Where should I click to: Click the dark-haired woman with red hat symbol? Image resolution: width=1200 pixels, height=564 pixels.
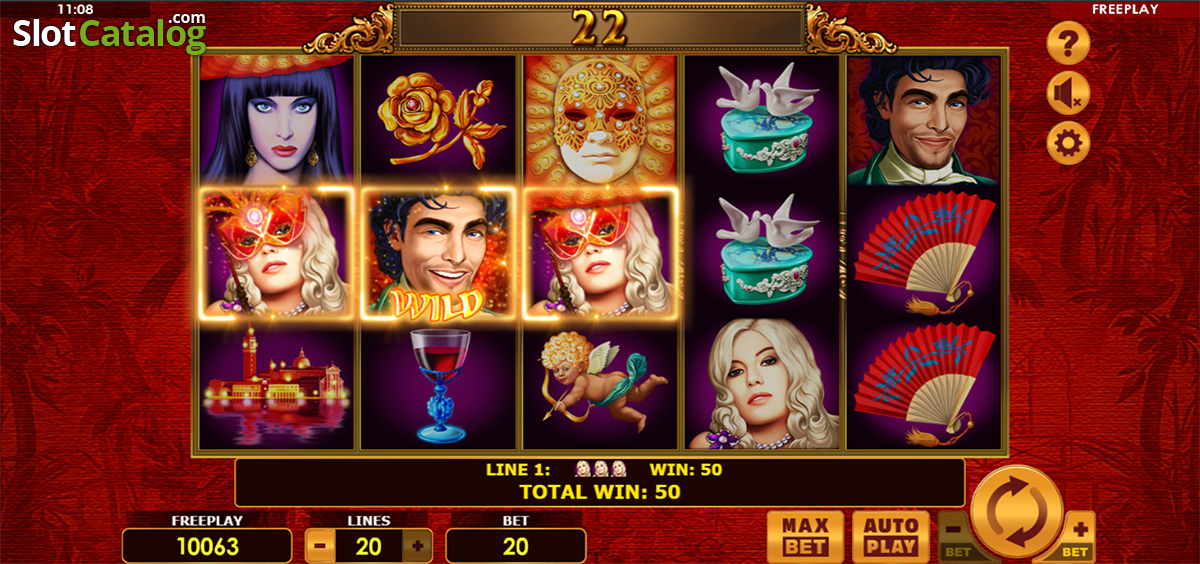point(277,121)
